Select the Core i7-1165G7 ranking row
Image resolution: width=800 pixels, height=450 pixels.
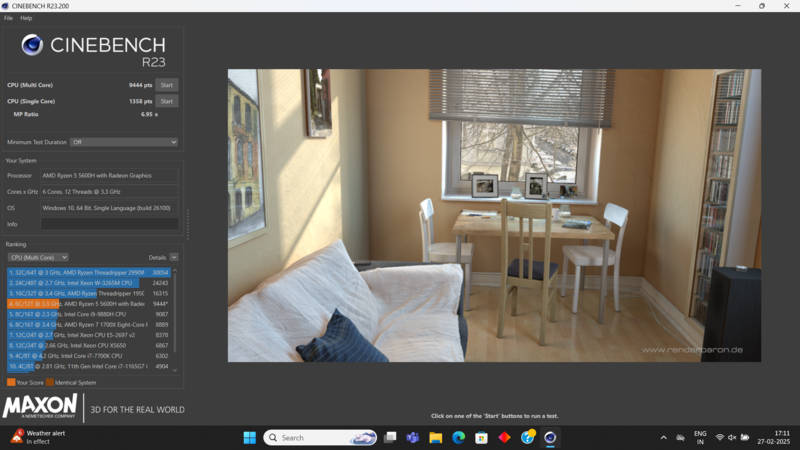tap(88, 366)
